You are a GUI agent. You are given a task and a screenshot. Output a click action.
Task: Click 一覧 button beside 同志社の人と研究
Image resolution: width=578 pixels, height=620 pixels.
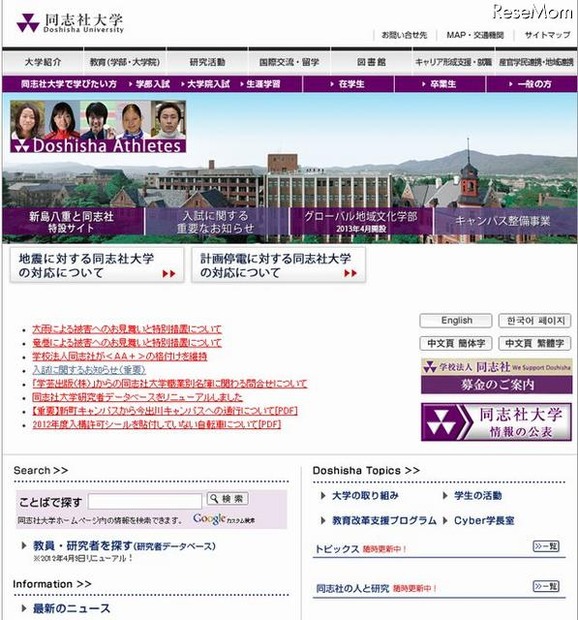pos(546,586)
